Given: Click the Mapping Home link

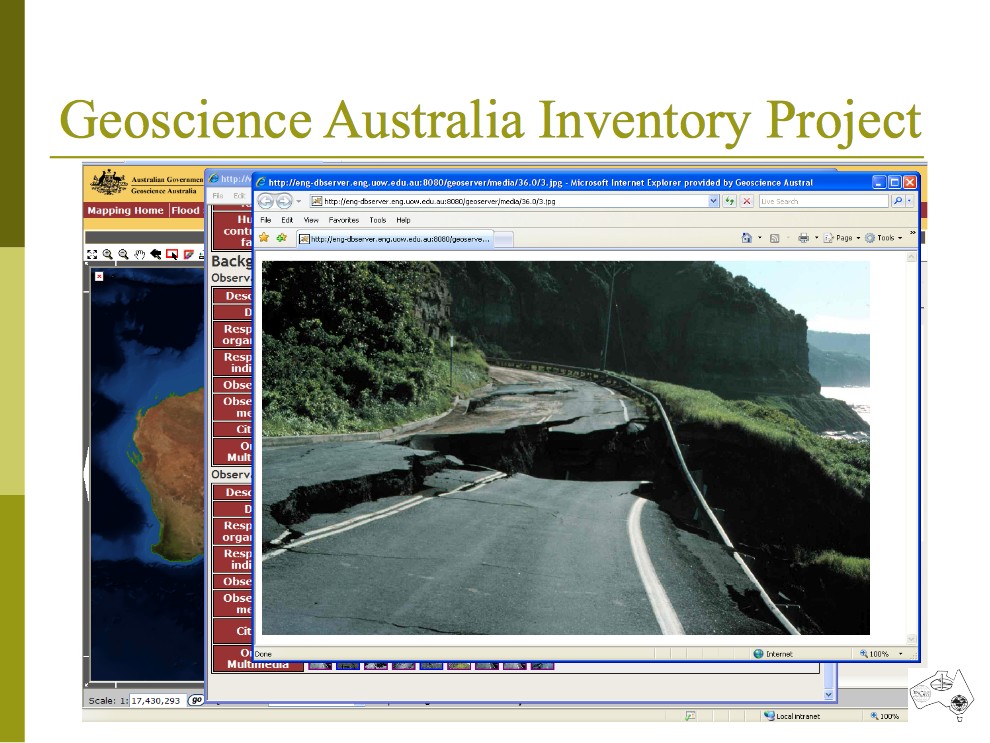Looking at the screenshot, I should point(125,211).
